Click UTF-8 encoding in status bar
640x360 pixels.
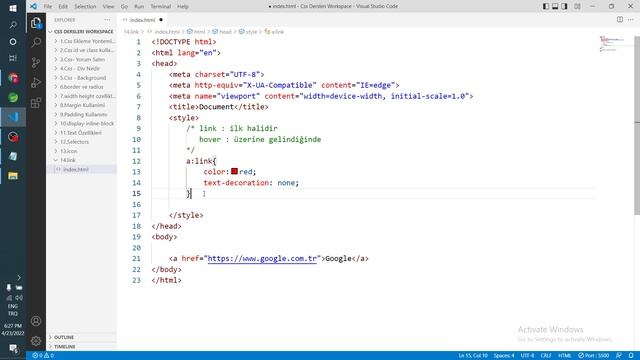[527, 356]
